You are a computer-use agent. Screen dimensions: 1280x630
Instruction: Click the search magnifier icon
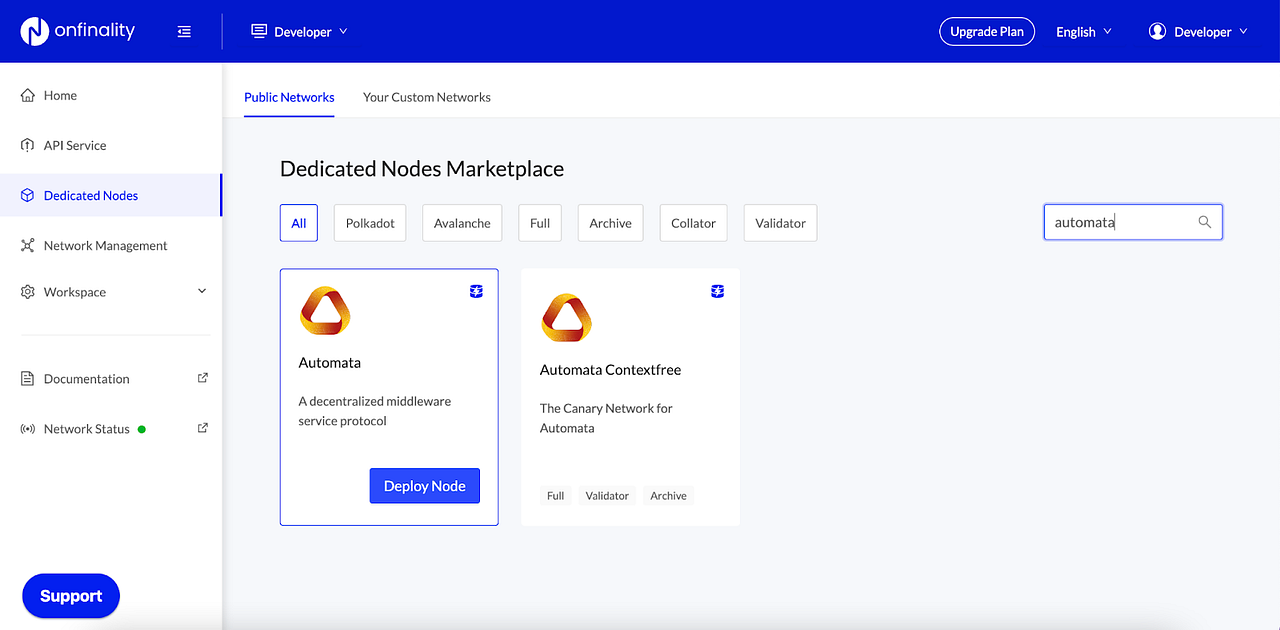[x=1204, y=222]
